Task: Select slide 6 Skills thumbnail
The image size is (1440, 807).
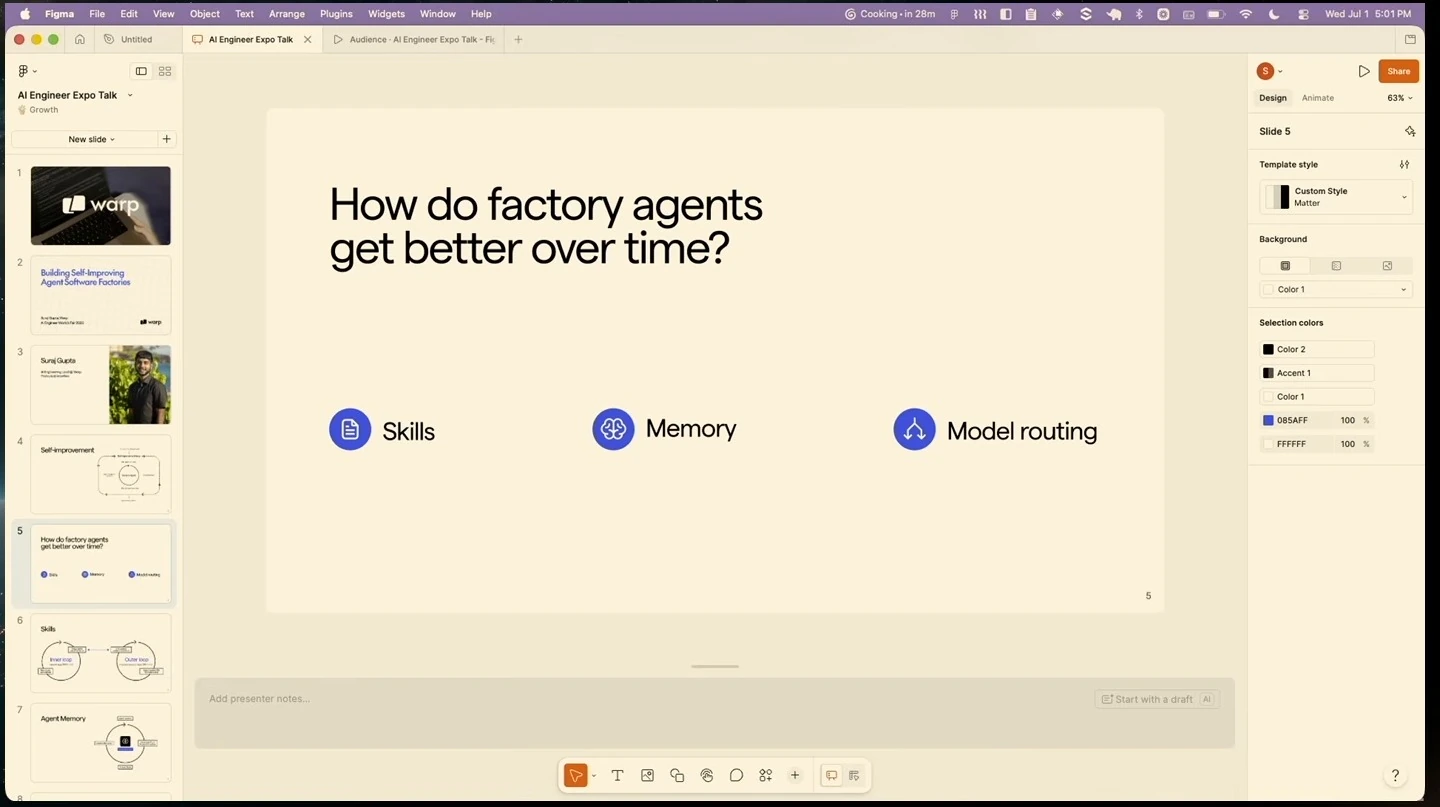Action: tap(101, 653)
